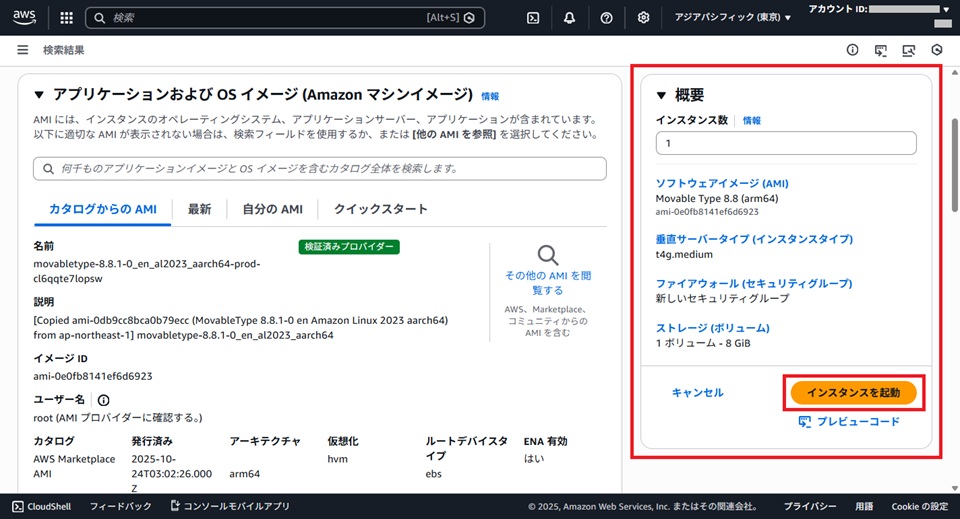Click the インスタンス数 input field
This screenshot has height=519, width=960.
tap(785, 144)
